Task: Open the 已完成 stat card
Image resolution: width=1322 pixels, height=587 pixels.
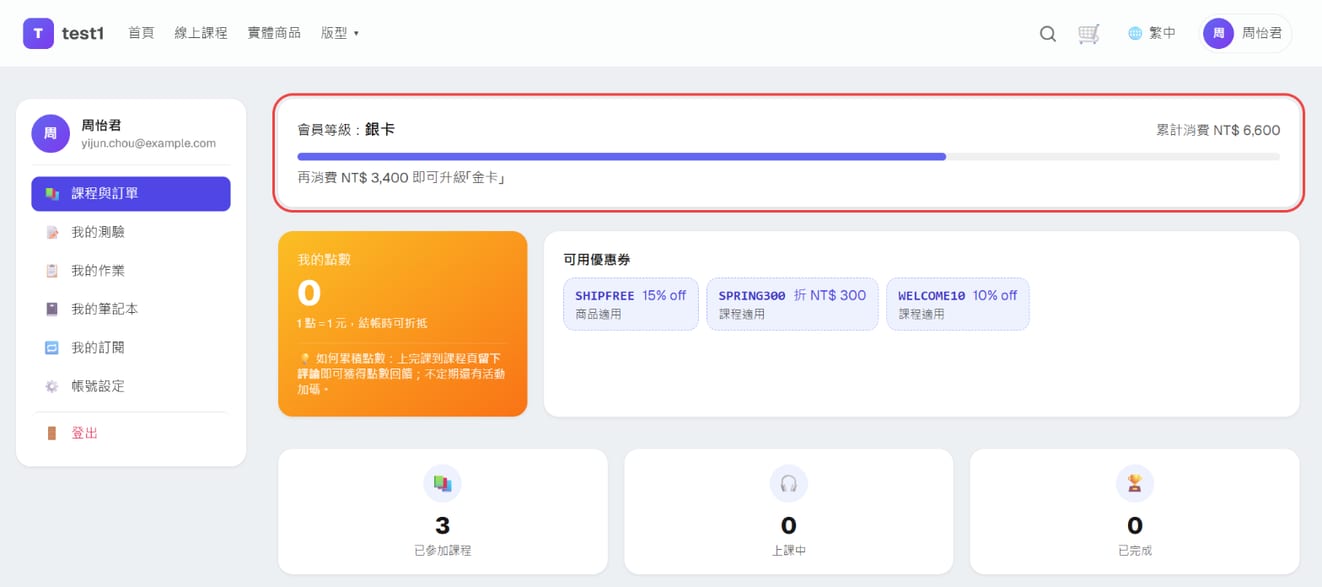Action: (x=1135, y=512)
